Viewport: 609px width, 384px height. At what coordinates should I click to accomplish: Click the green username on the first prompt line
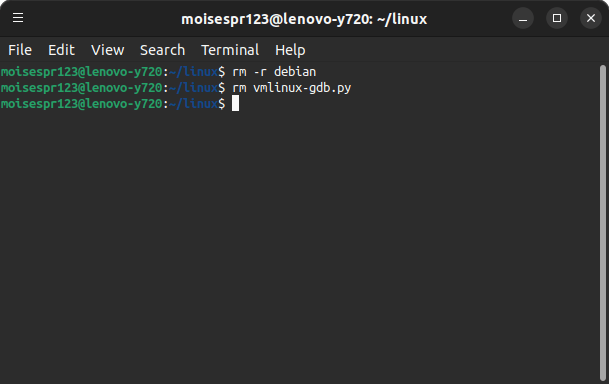[x=39, y=72]
